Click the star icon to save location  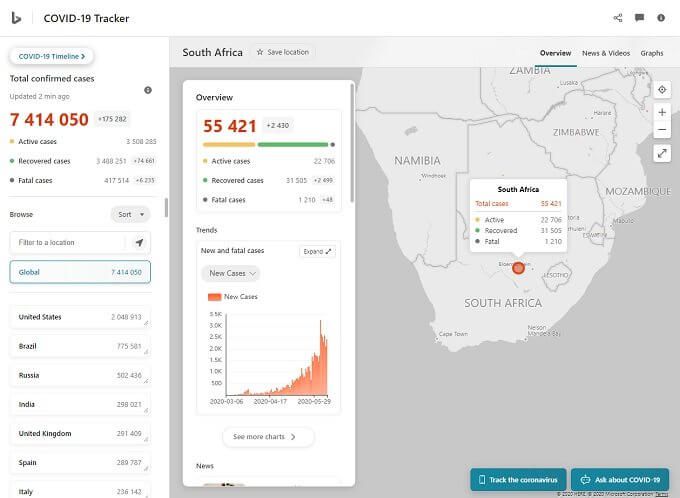(x=260, y=52)
